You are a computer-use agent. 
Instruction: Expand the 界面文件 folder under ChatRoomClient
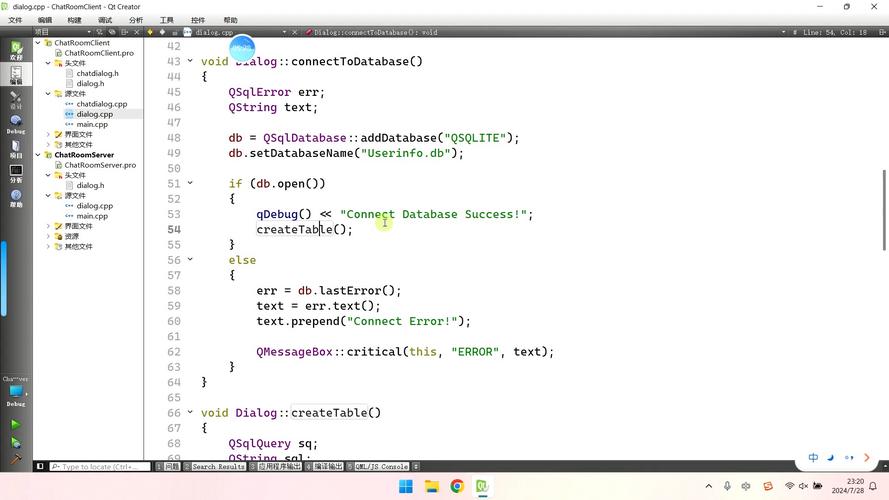pos(48,134)
